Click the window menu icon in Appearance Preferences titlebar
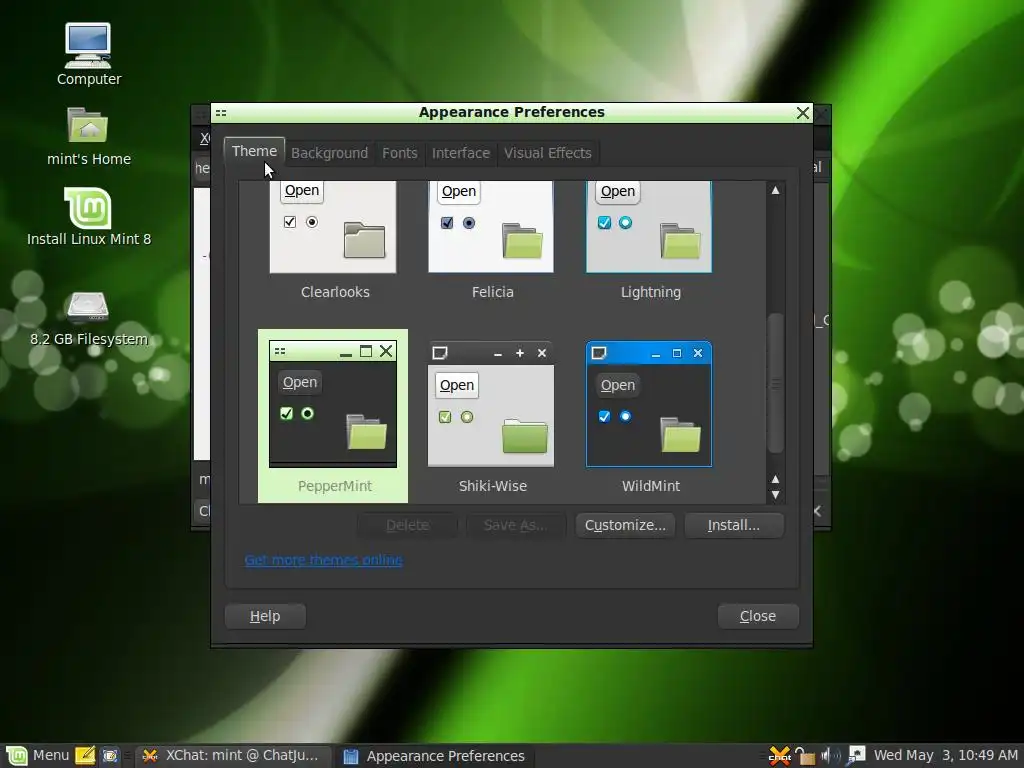This screenshot has width=1024, height=768. tap(221, 113)
